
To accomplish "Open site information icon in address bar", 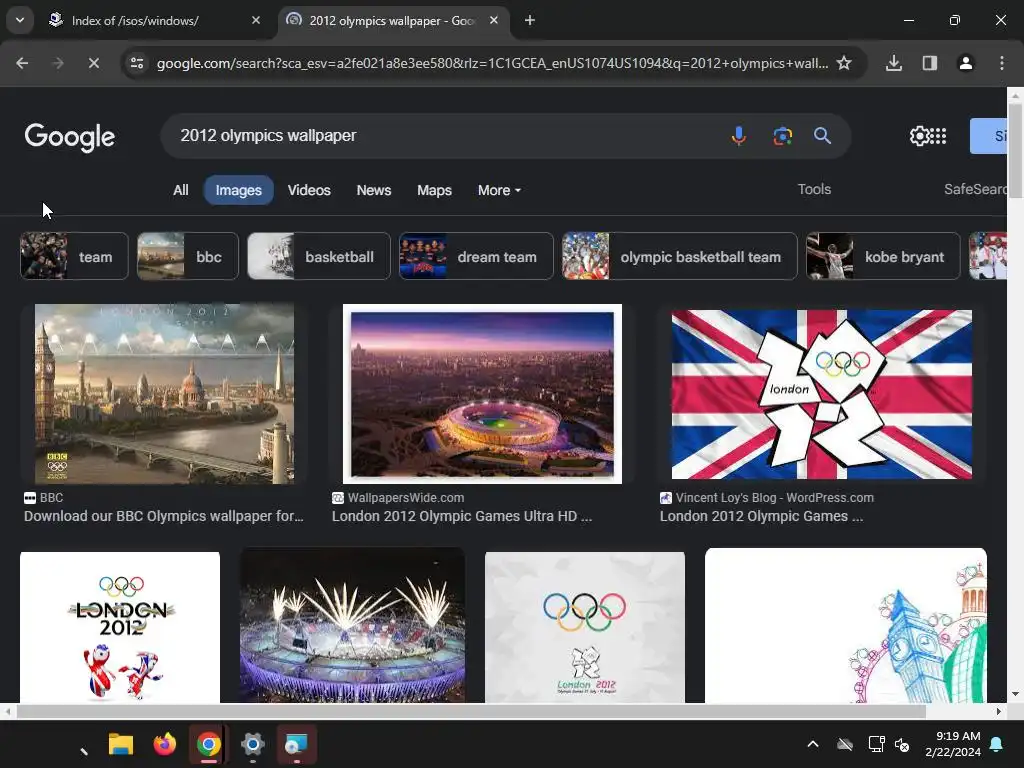I will [137, 63].
